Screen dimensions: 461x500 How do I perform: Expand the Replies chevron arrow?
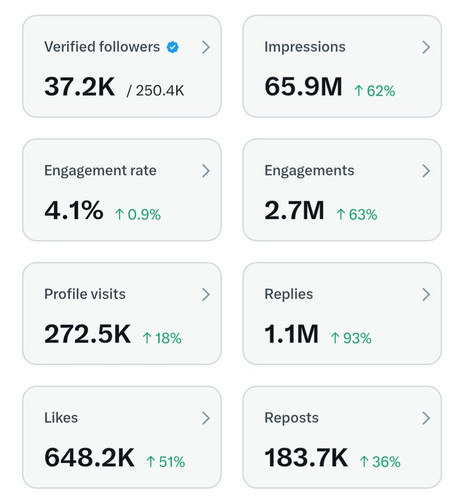coord(426,295)
